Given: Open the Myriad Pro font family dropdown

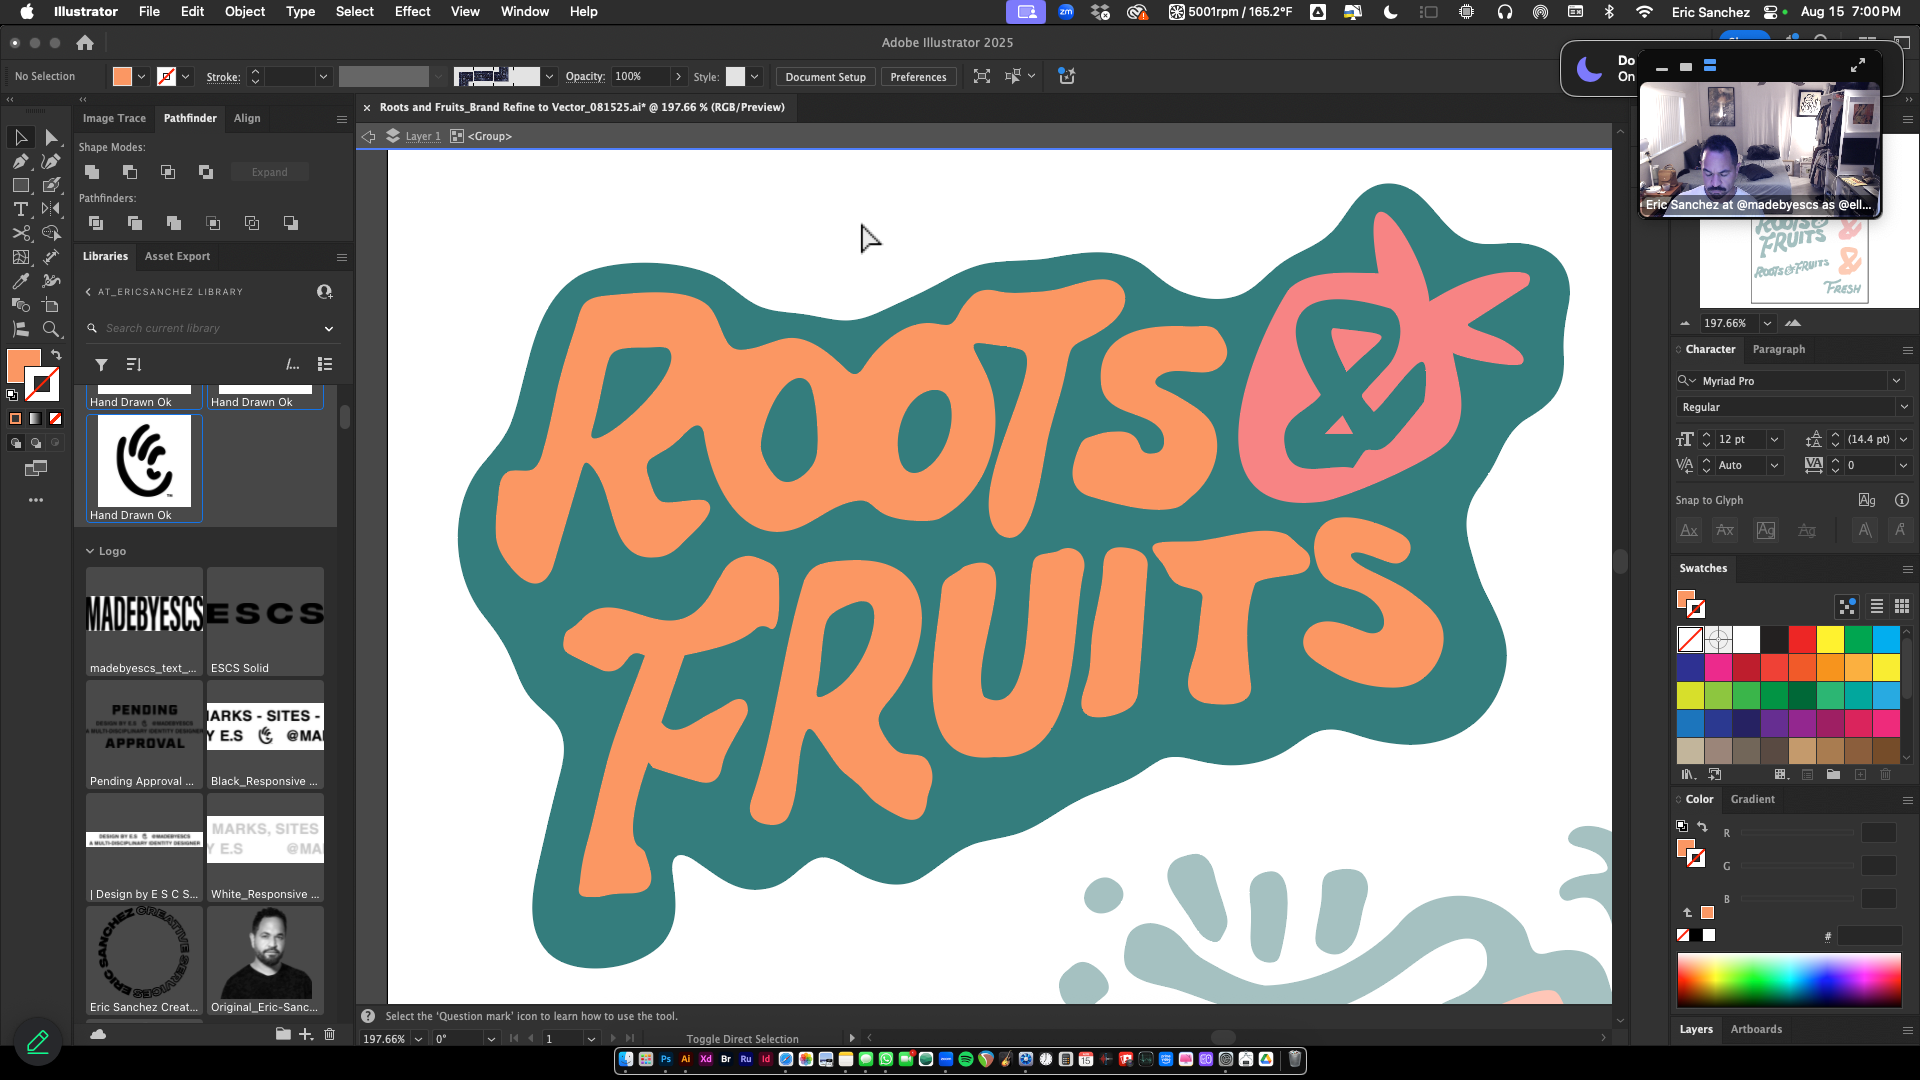Looking at the screenshot, I should (x=1897, y=381).
